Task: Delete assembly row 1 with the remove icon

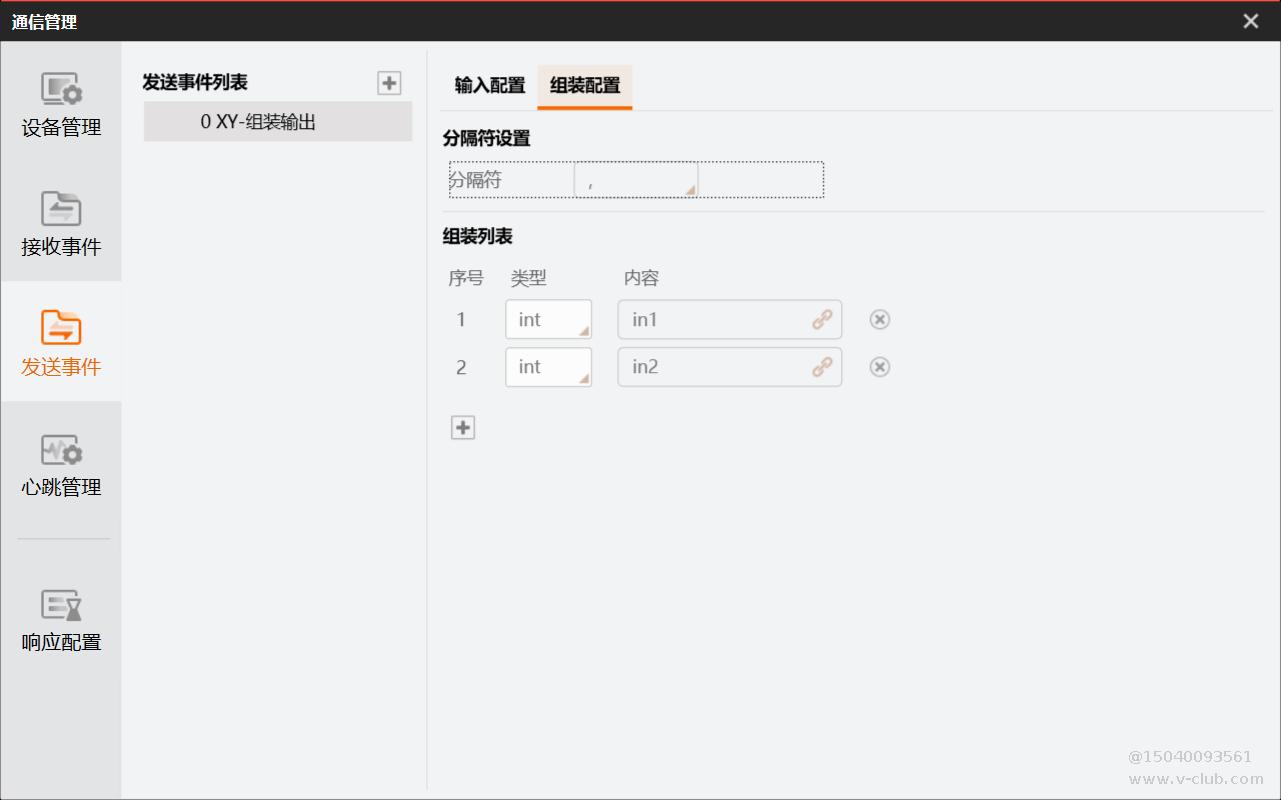Action: coord(879,320)
